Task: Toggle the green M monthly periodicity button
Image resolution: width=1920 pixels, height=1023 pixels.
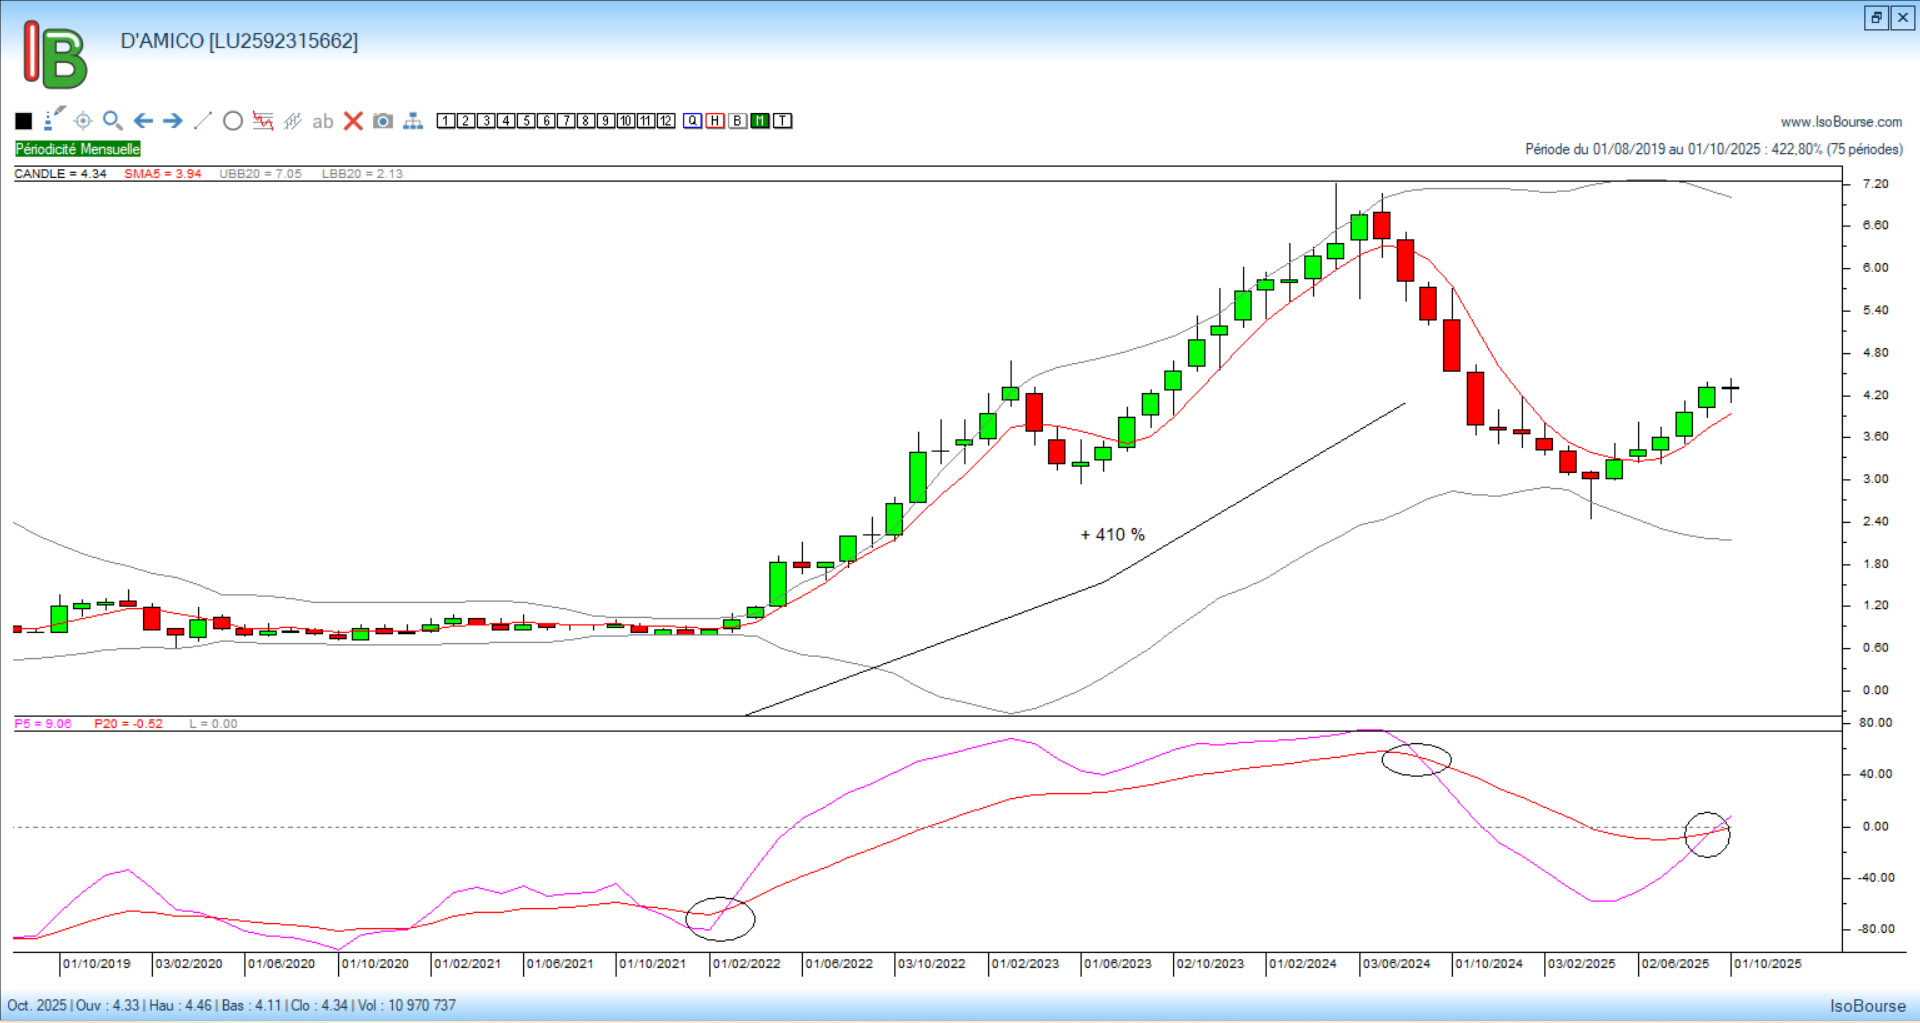Action: [760, 121]
